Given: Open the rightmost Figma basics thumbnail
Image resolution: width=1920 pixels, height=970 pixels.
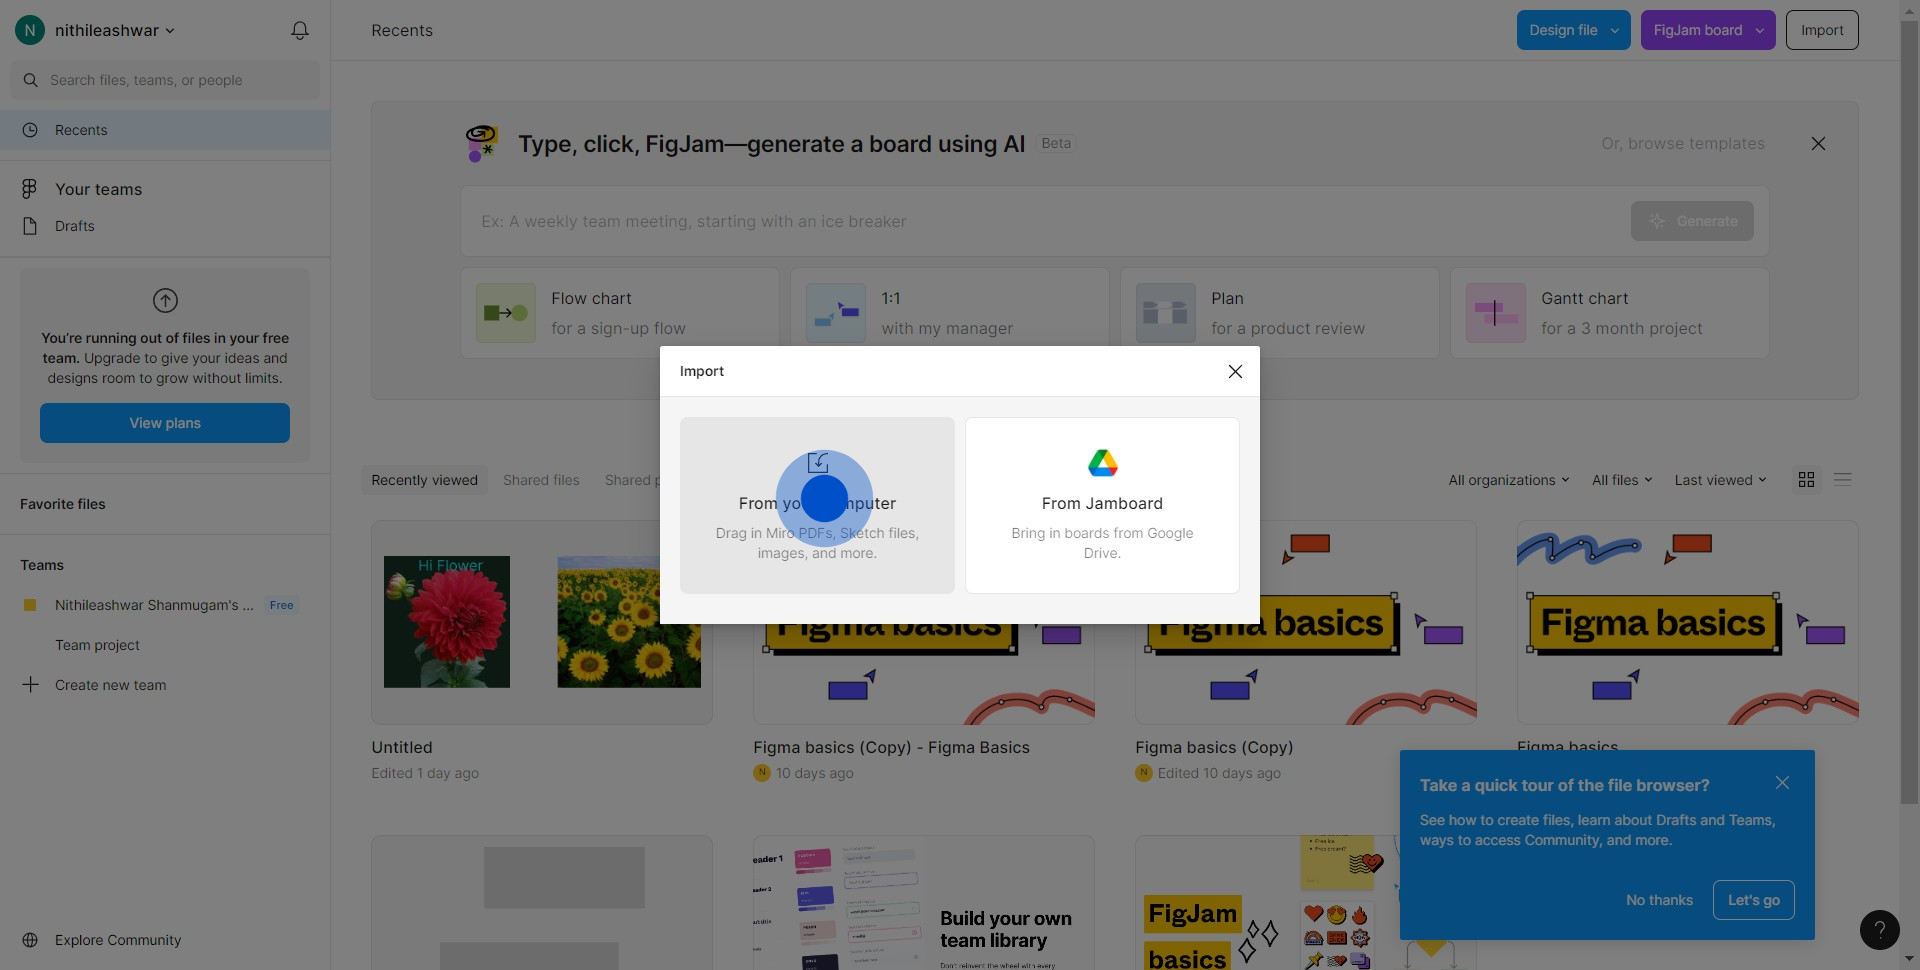Looking at the screenshot, I should [x=1687, y=622].
